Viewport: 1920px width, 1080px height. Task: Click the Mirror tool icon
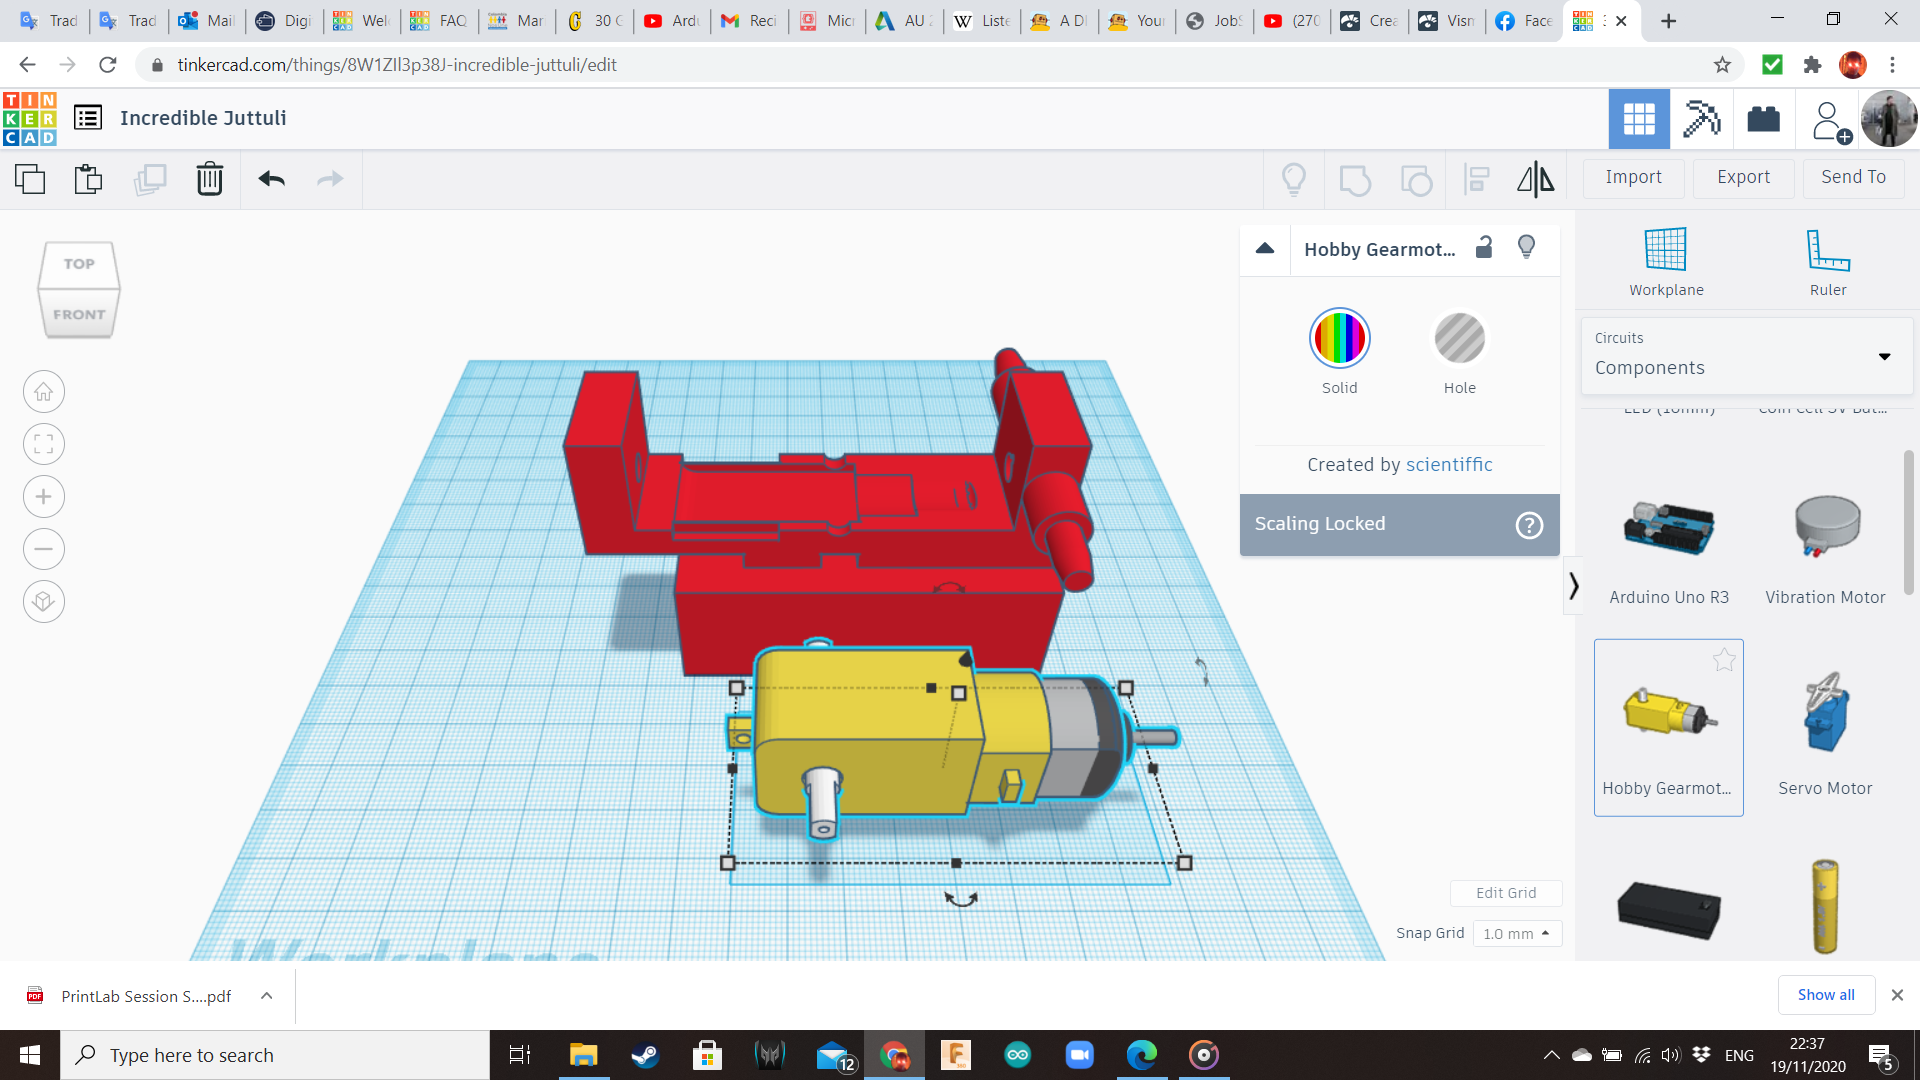tap(1535, 179)
